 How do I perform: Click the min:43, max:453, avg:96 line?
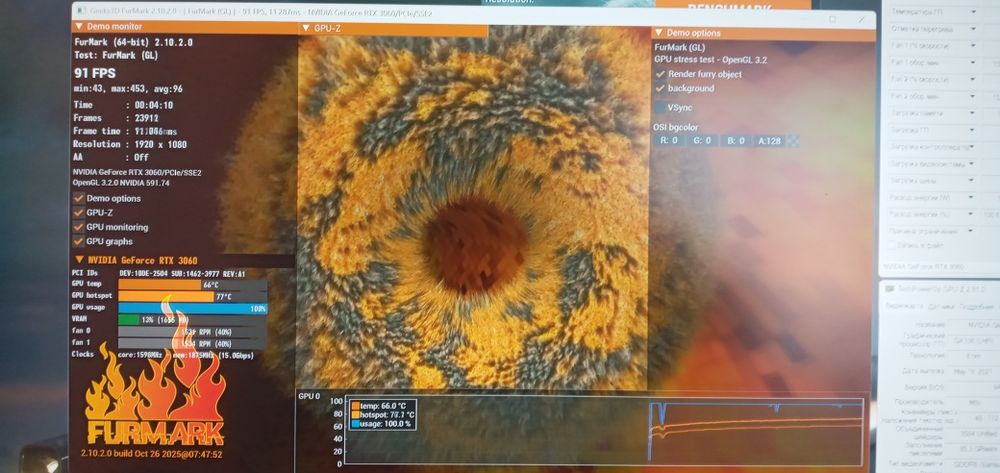tap(128, 89)
